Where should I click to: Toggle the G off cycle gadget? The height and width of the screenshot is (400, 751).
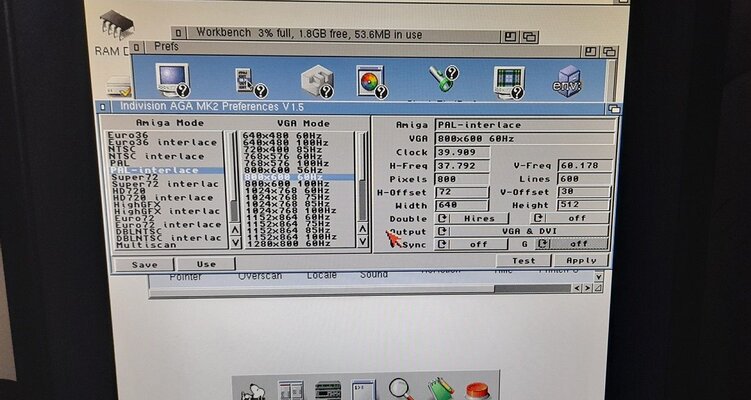570,243
